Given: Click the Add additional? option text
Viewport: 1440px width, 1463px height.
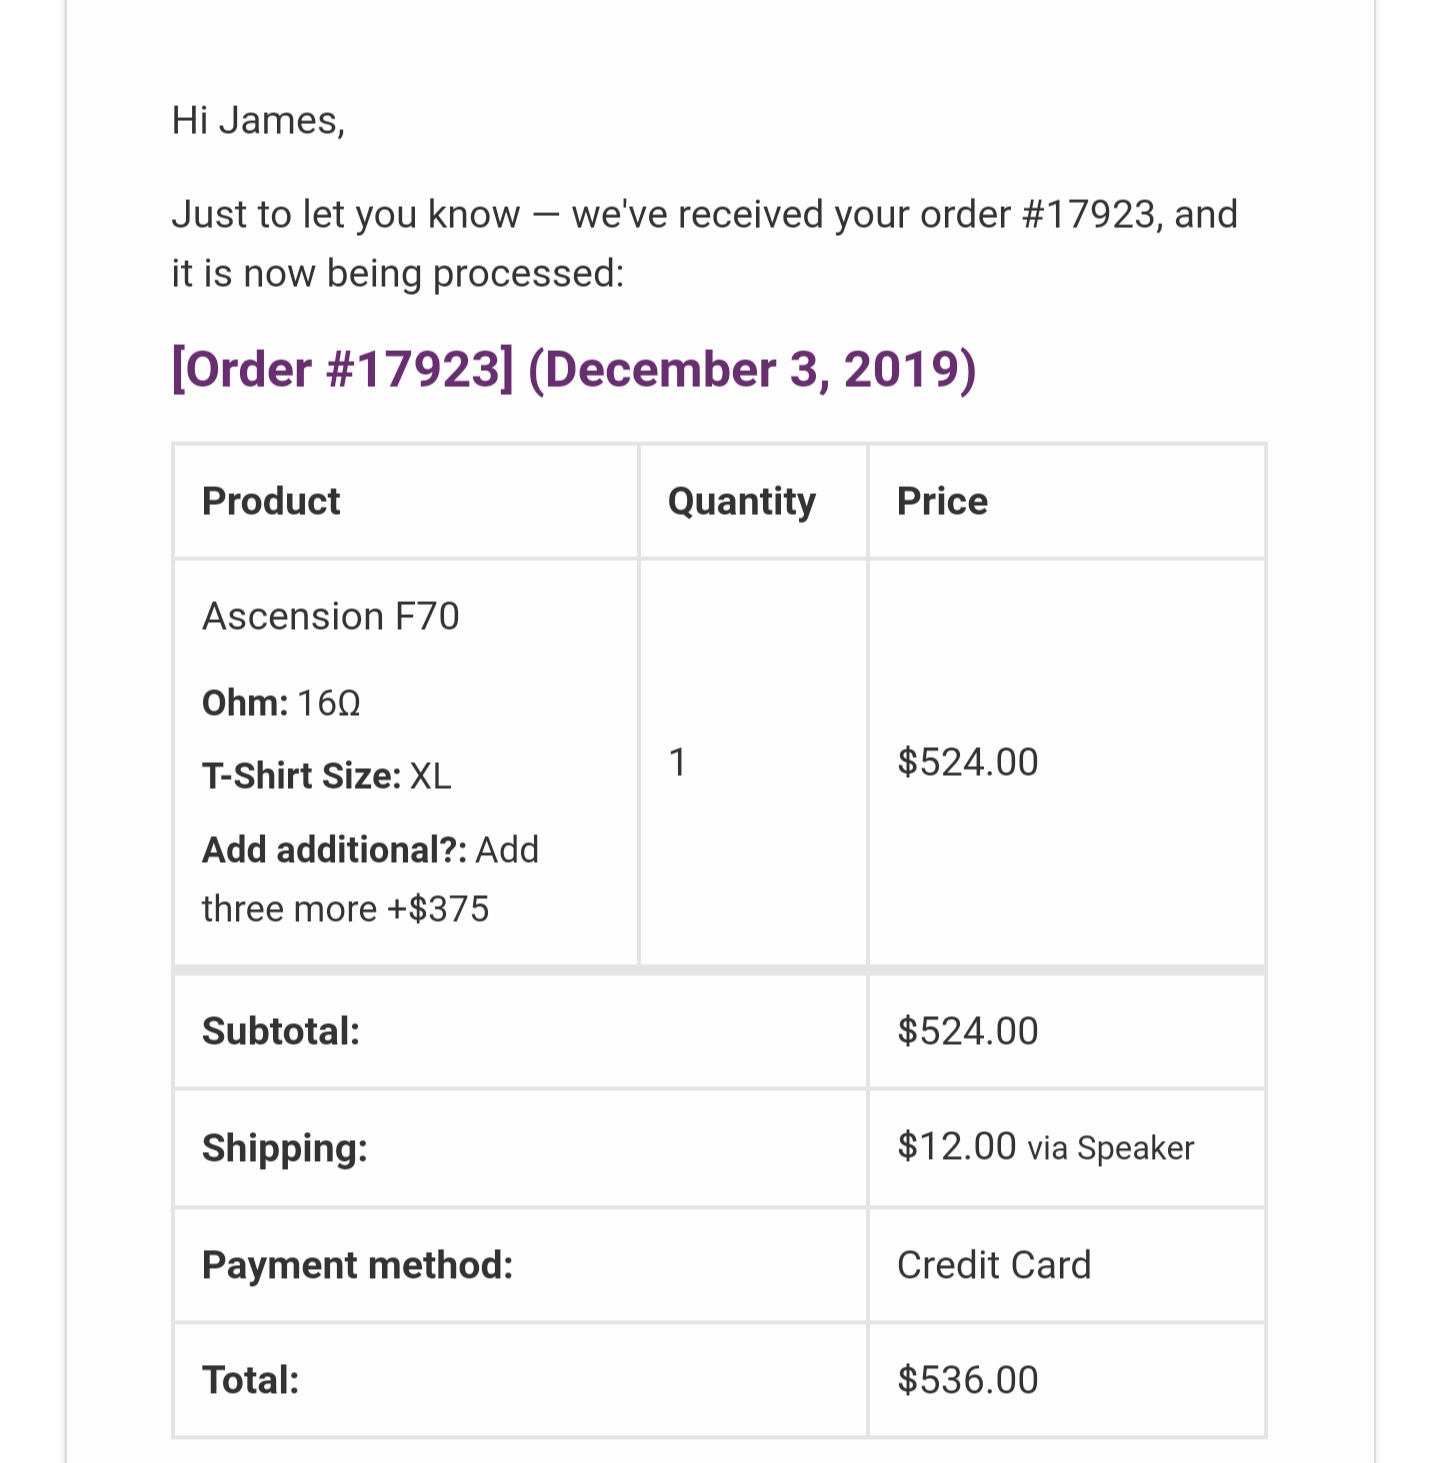Looking at the screenshot, I should pyautogui.click(x=370, y=849).
